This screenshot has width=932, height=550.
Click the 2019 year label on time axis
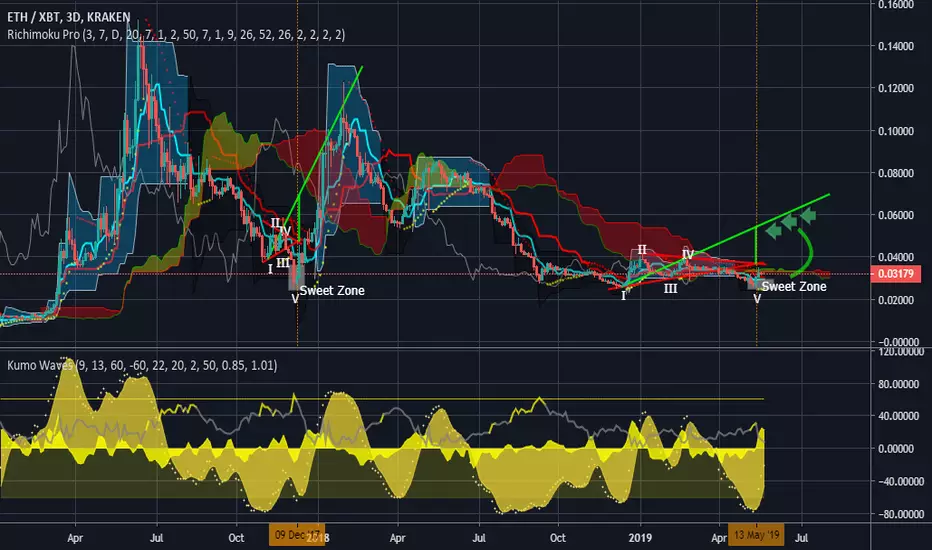(640, 538)
